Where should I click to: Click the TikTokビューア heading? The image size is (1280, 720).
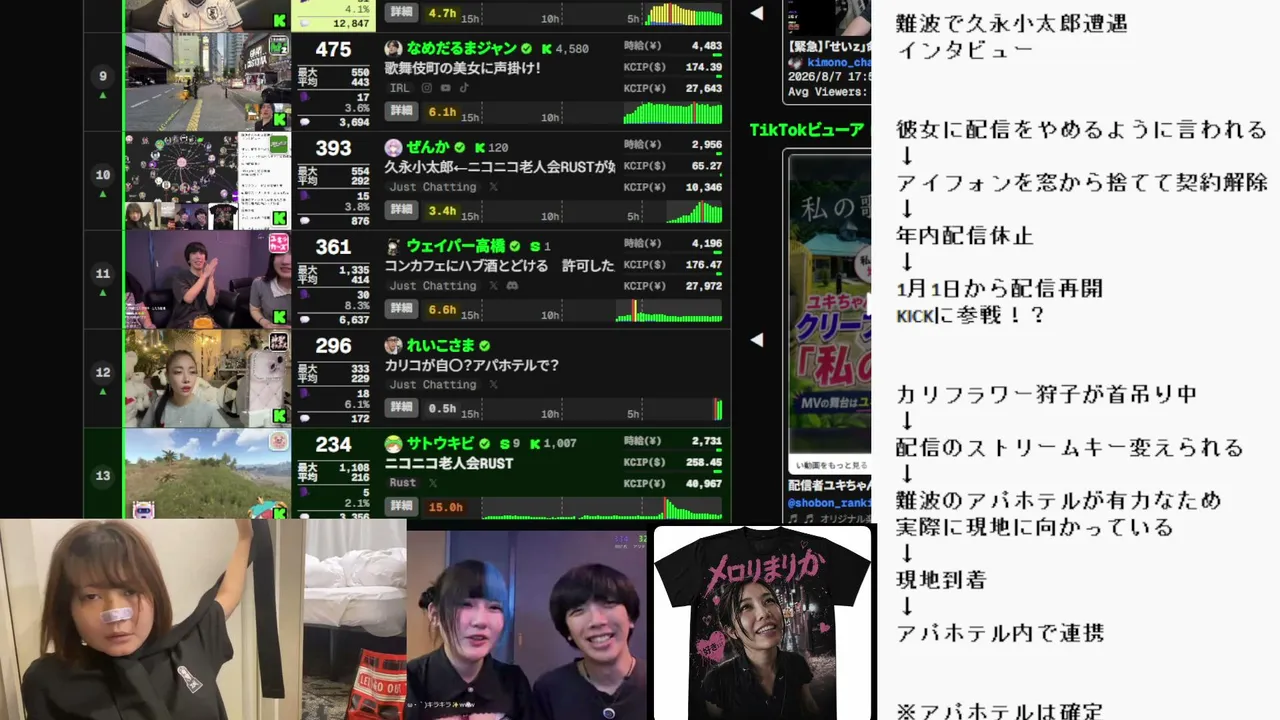click(x=807, y=130)
